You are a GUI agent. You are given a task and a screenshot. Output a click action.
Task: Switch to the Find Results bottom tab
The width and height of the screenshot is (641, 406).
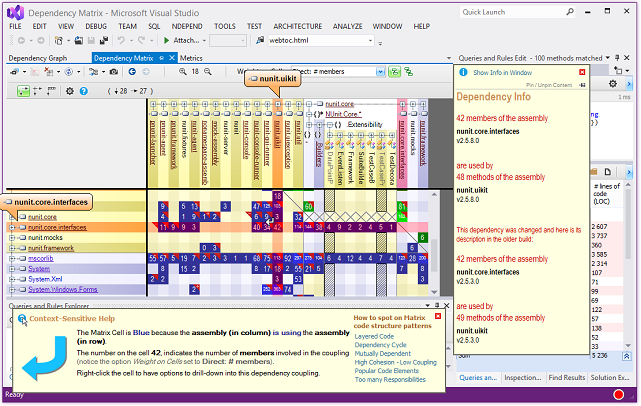click(x=567, y=377)
